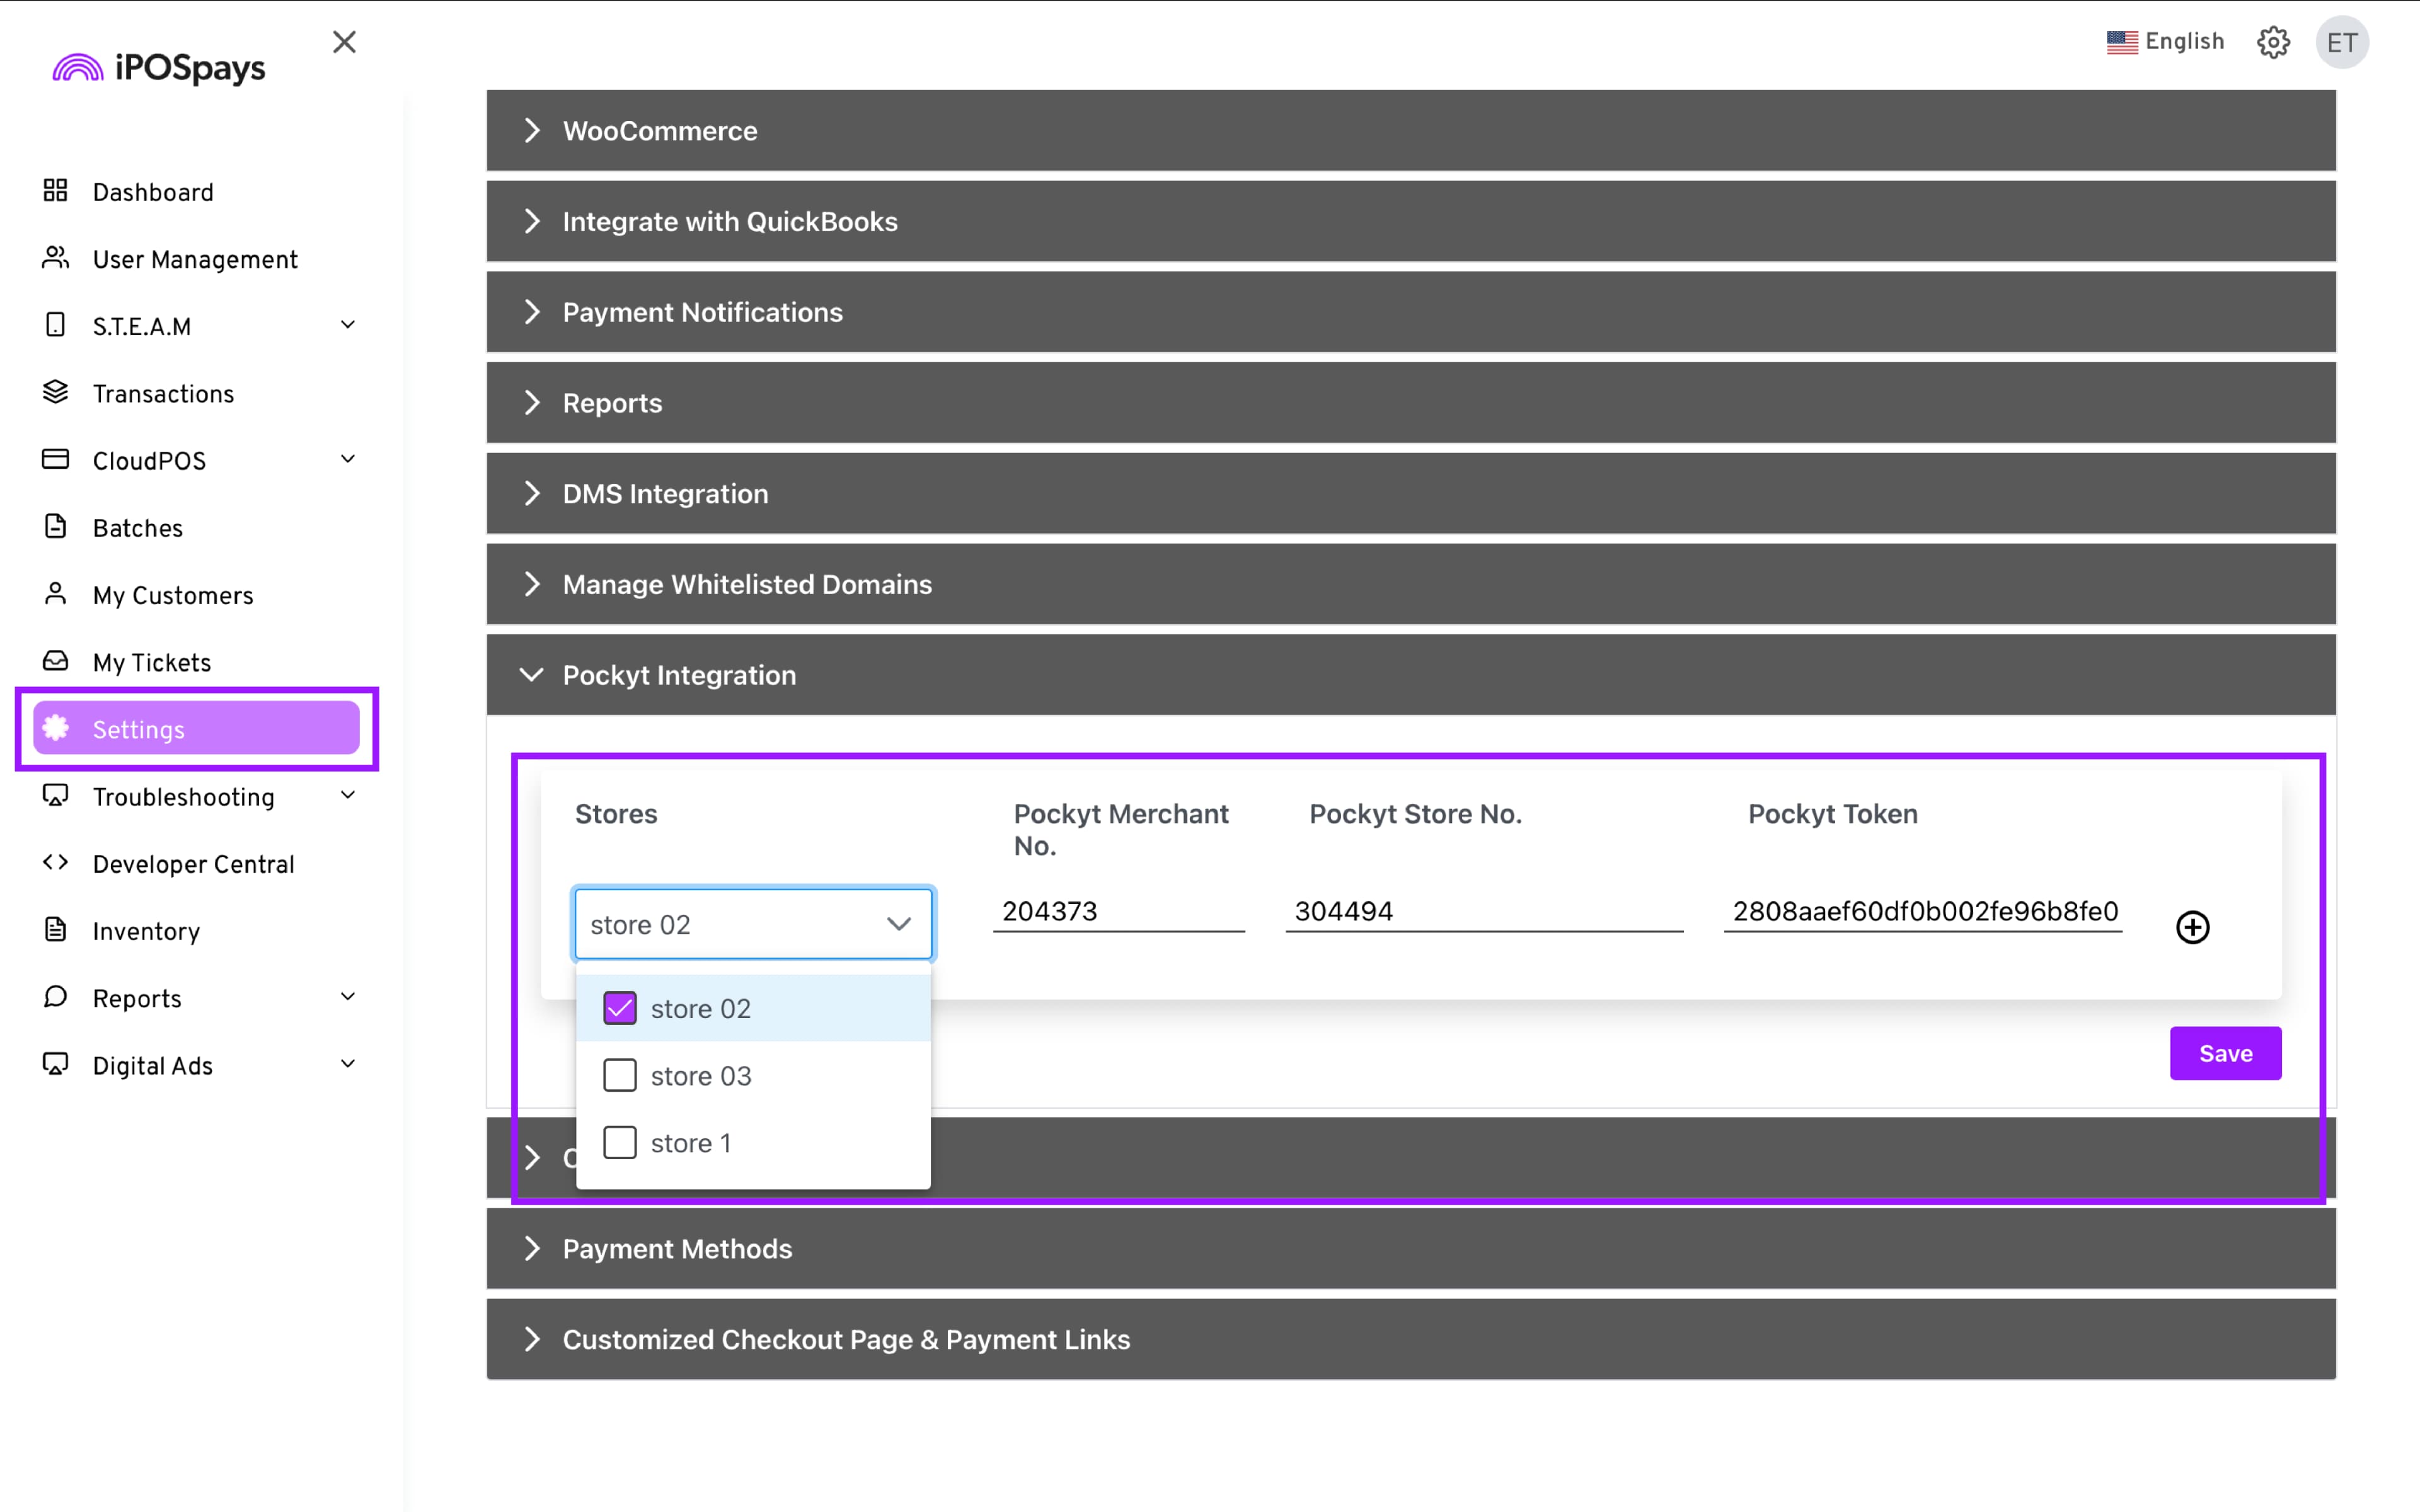
Task: Add row with plus circle icon
Action: [2192, 927]
